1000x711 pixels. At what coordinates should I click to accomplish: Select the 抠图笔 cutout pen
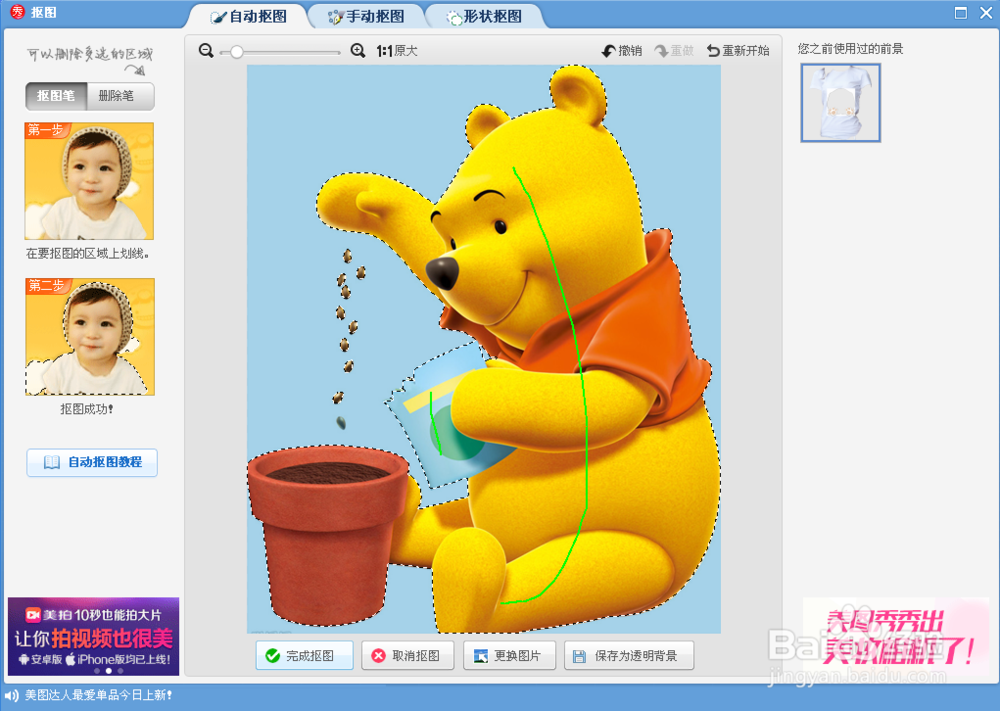[56, 96]
